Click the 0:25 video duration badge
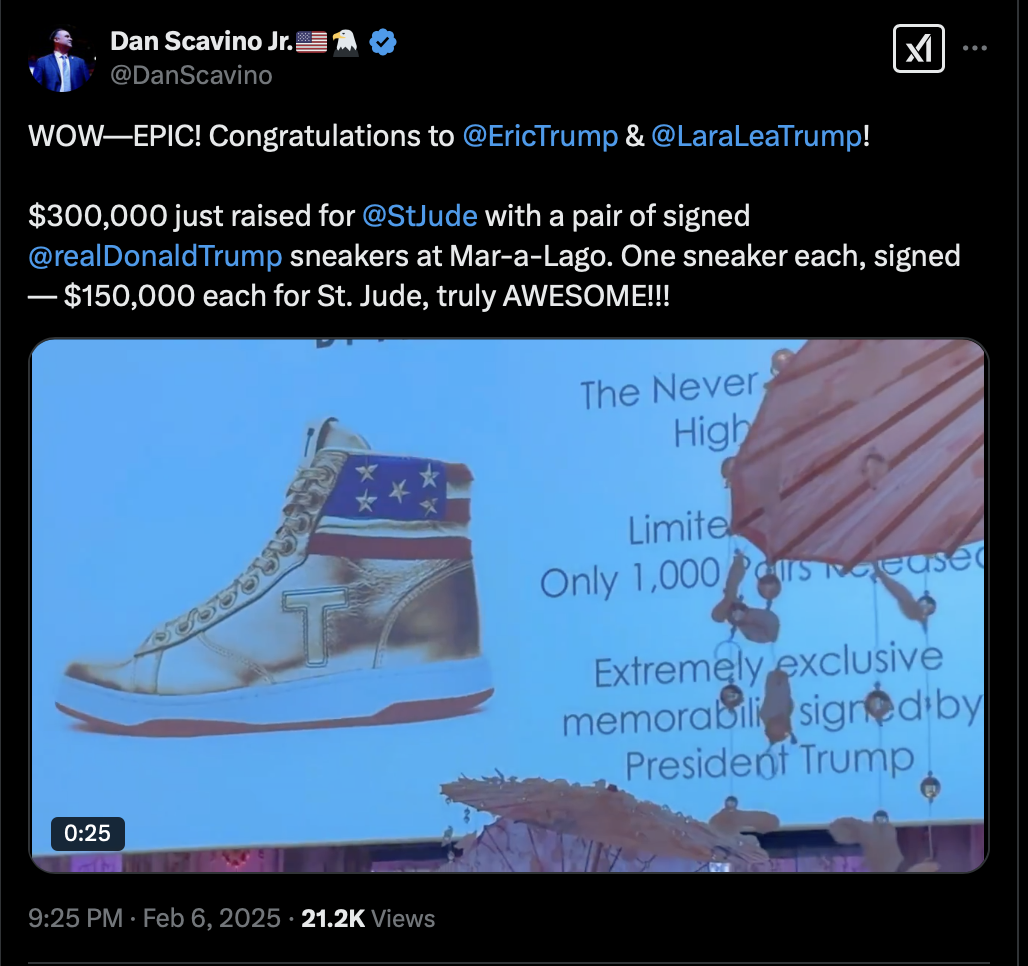Viewport: 1028px width, 966px height. (87, 834)
